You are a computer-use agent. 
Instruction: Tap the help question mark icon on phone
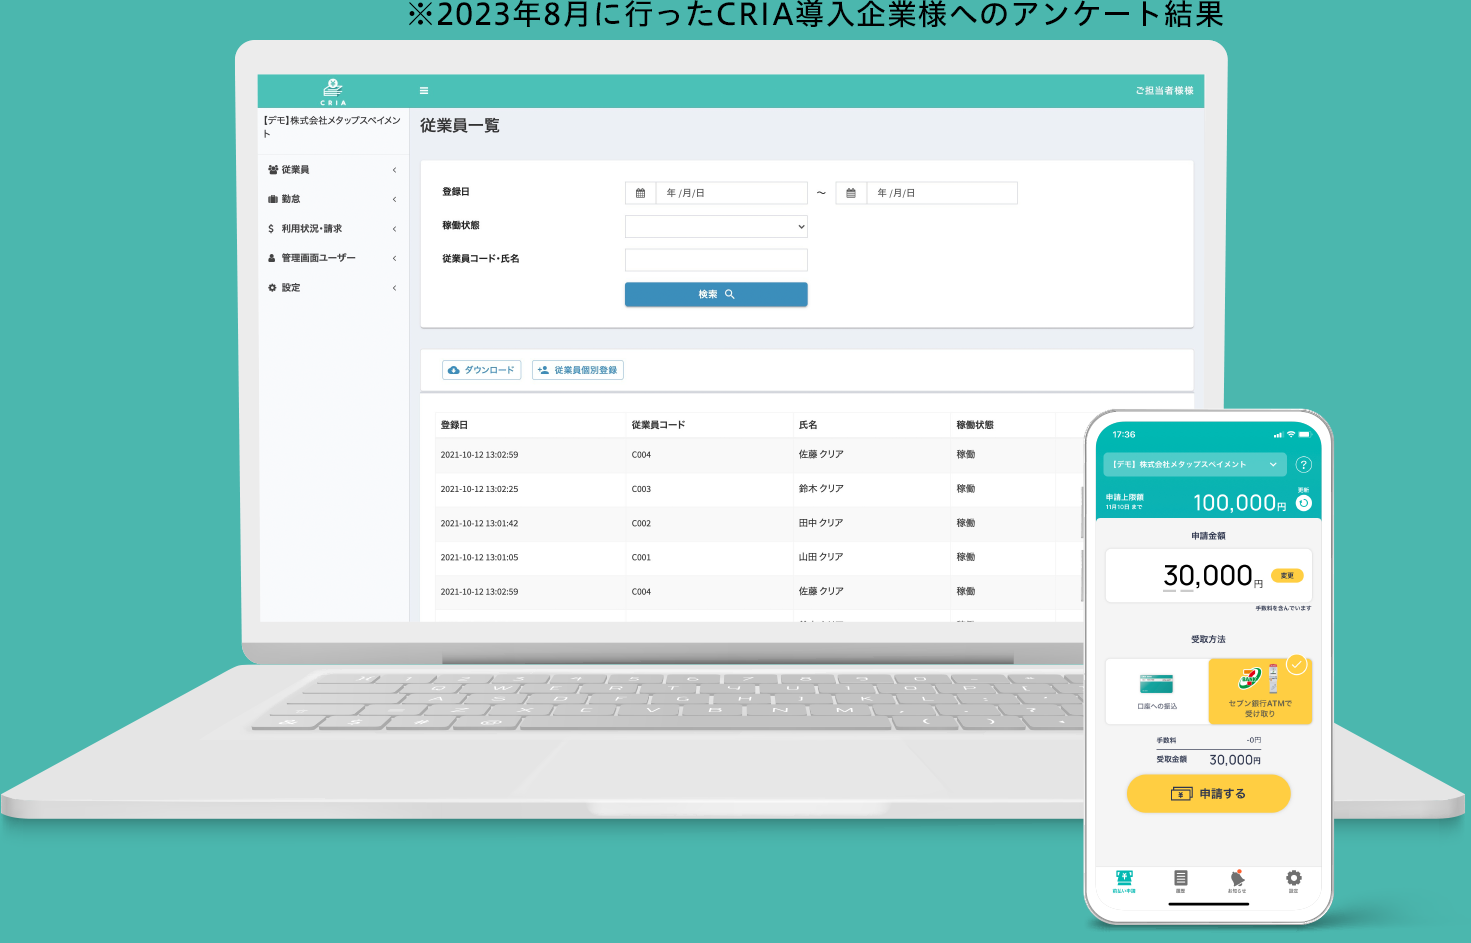pos(1303,464)
